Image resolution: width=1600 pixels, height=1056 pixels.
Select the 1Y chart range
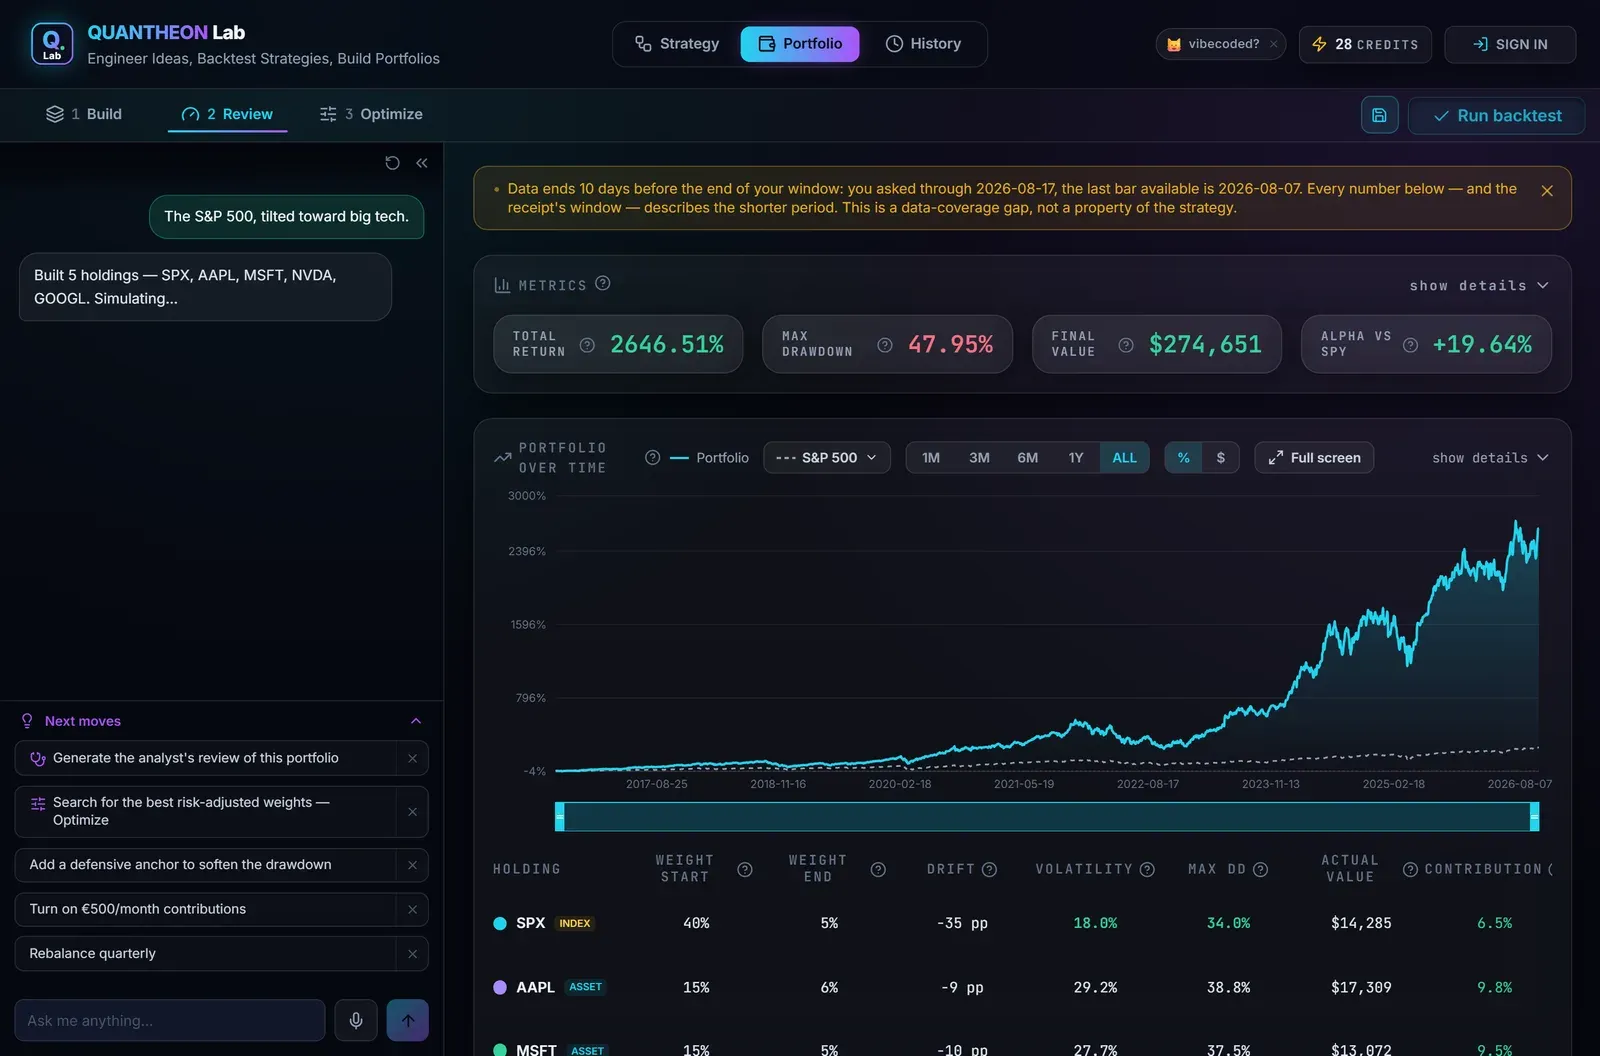tap(1076, 457)
